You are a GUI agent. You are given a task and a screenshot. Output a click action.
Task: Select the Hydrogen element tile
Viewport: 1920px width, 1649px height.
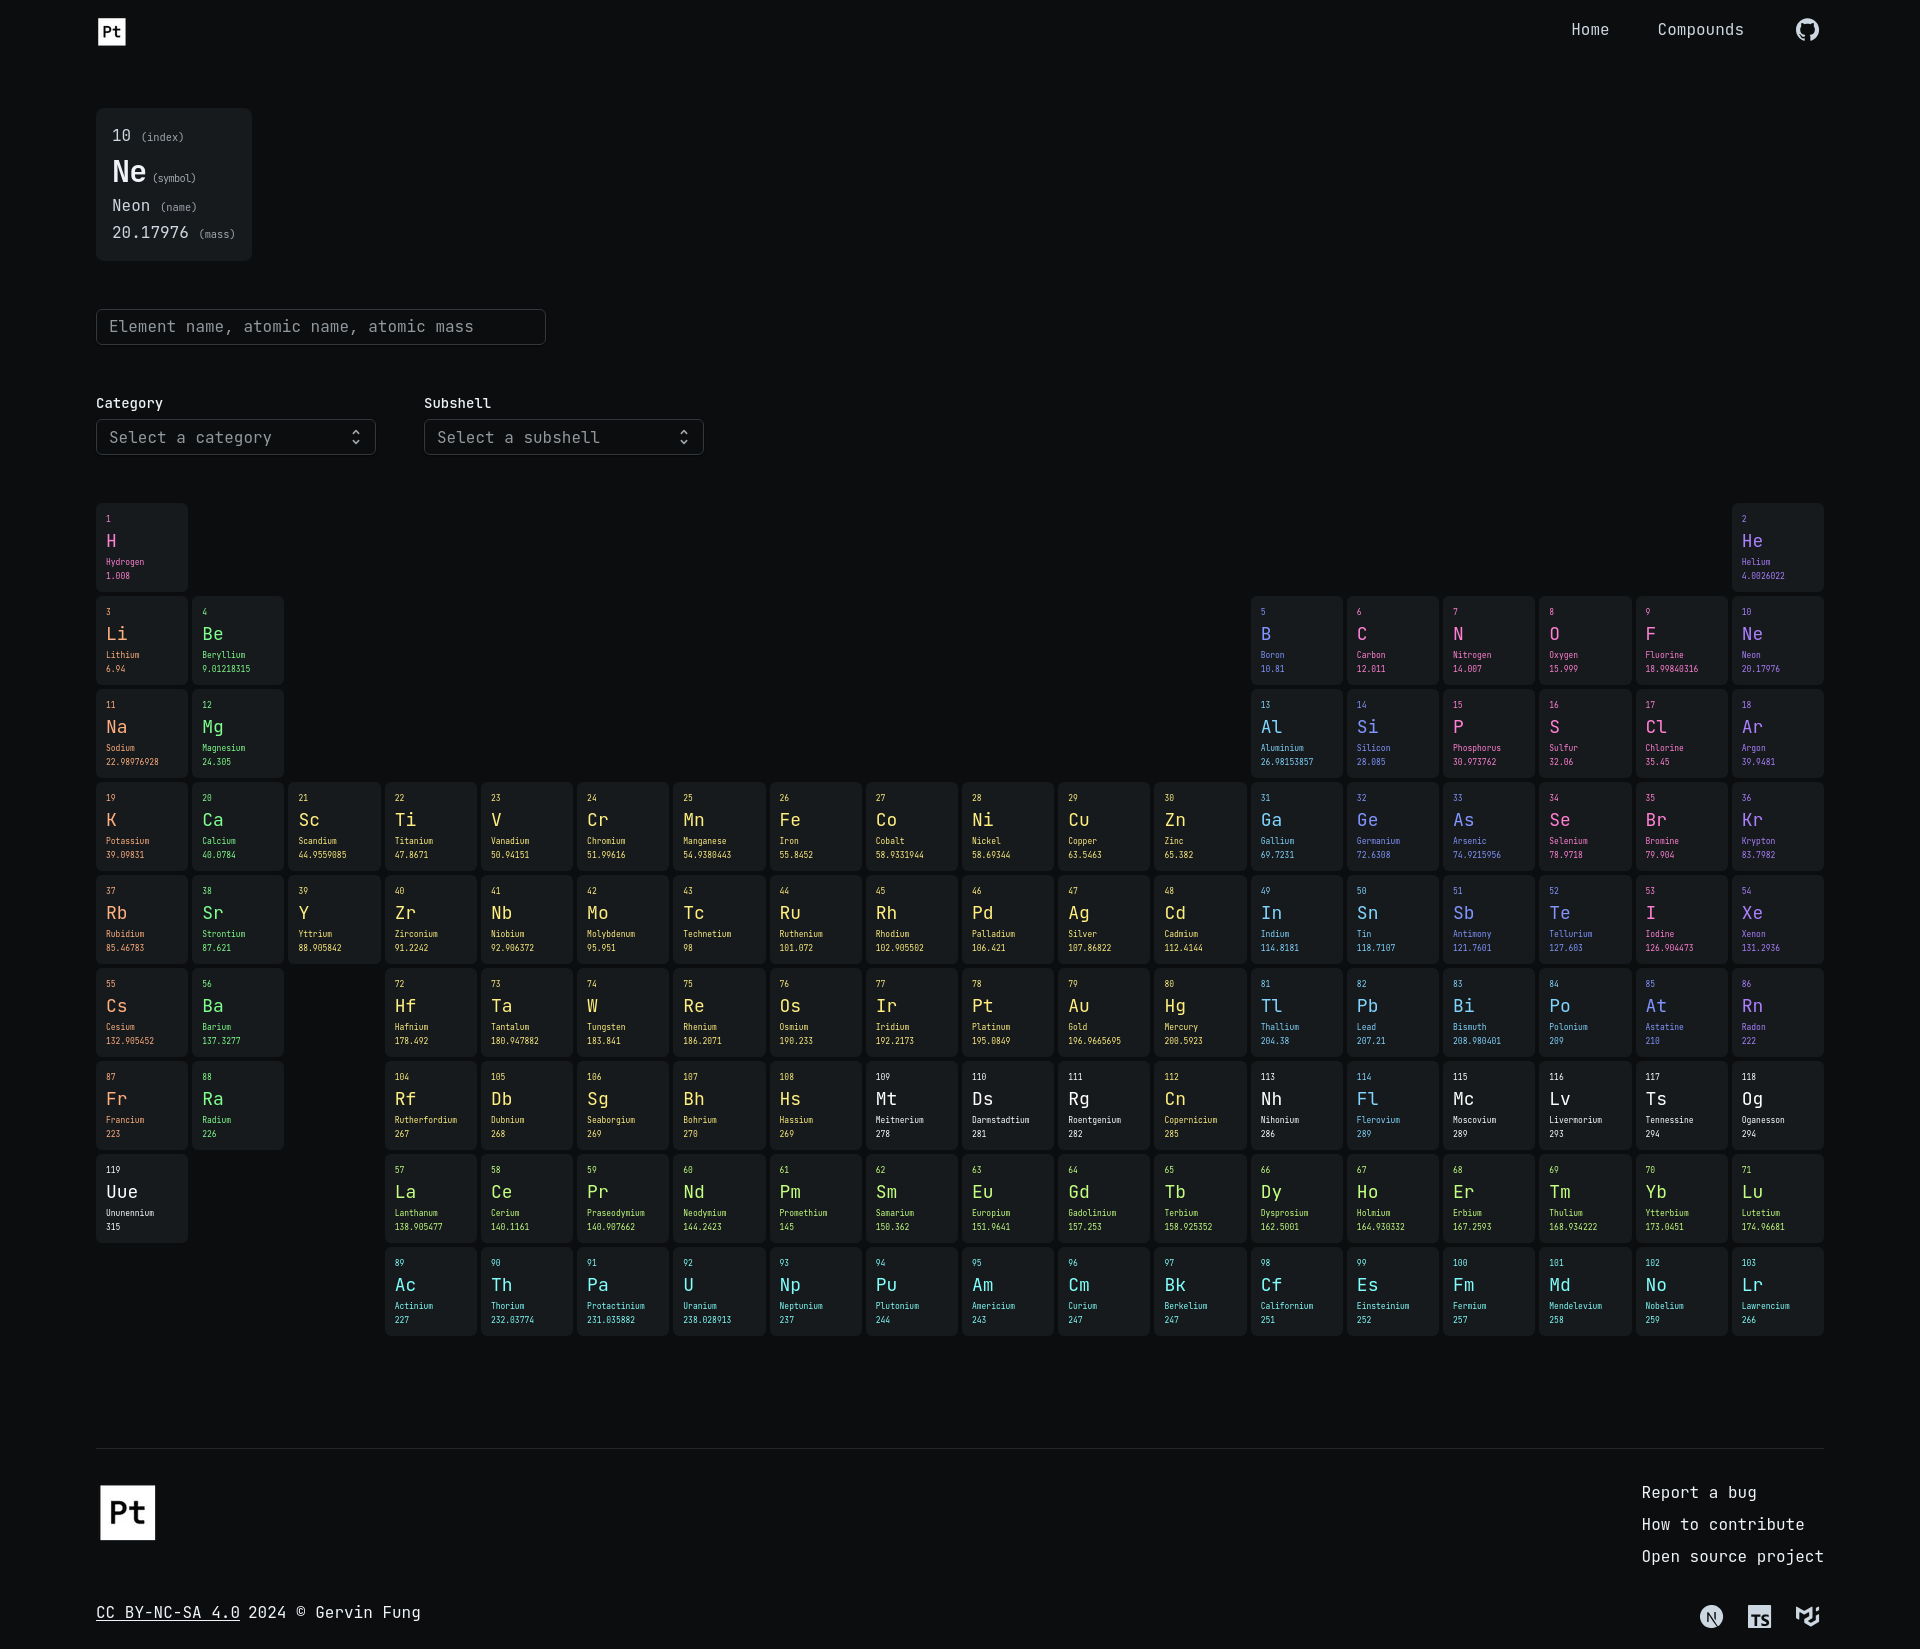(142, 547)
